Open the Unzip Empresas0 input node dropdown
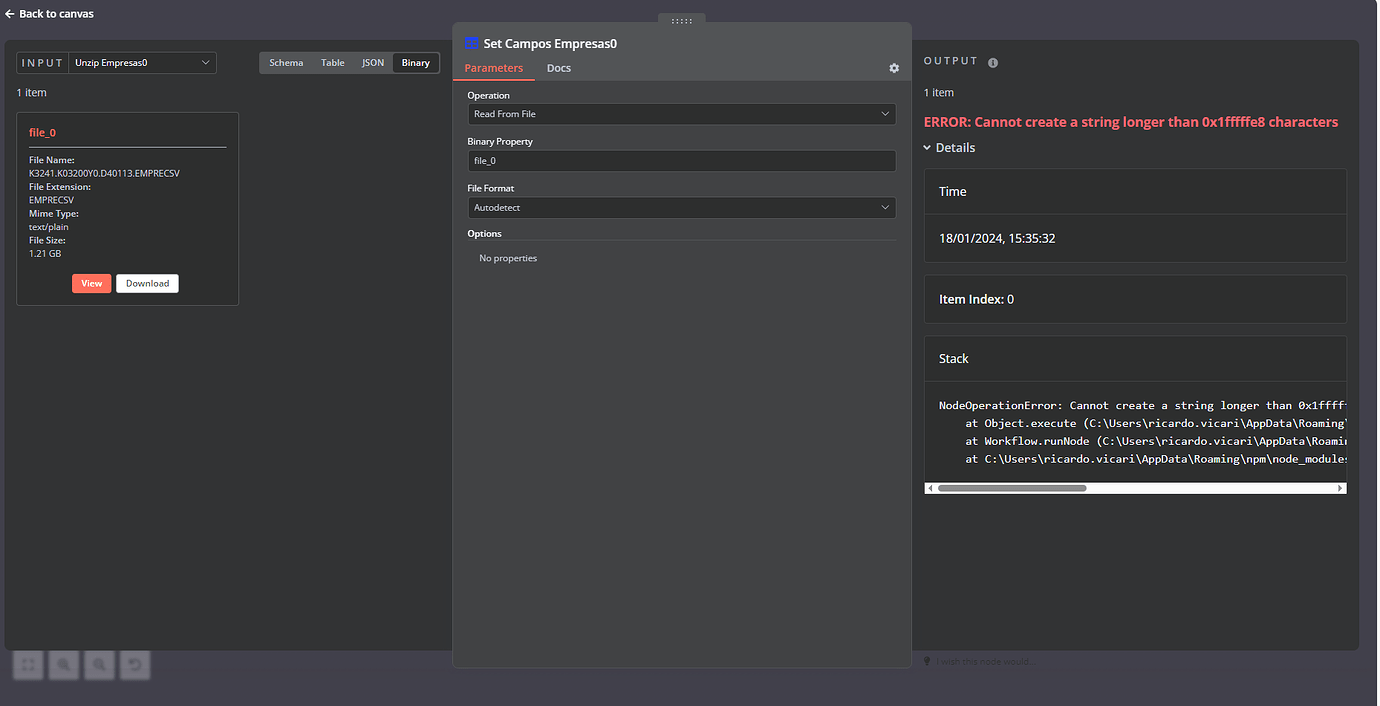1380x706 pixels. pyautogui.click(x=143, y=63)
